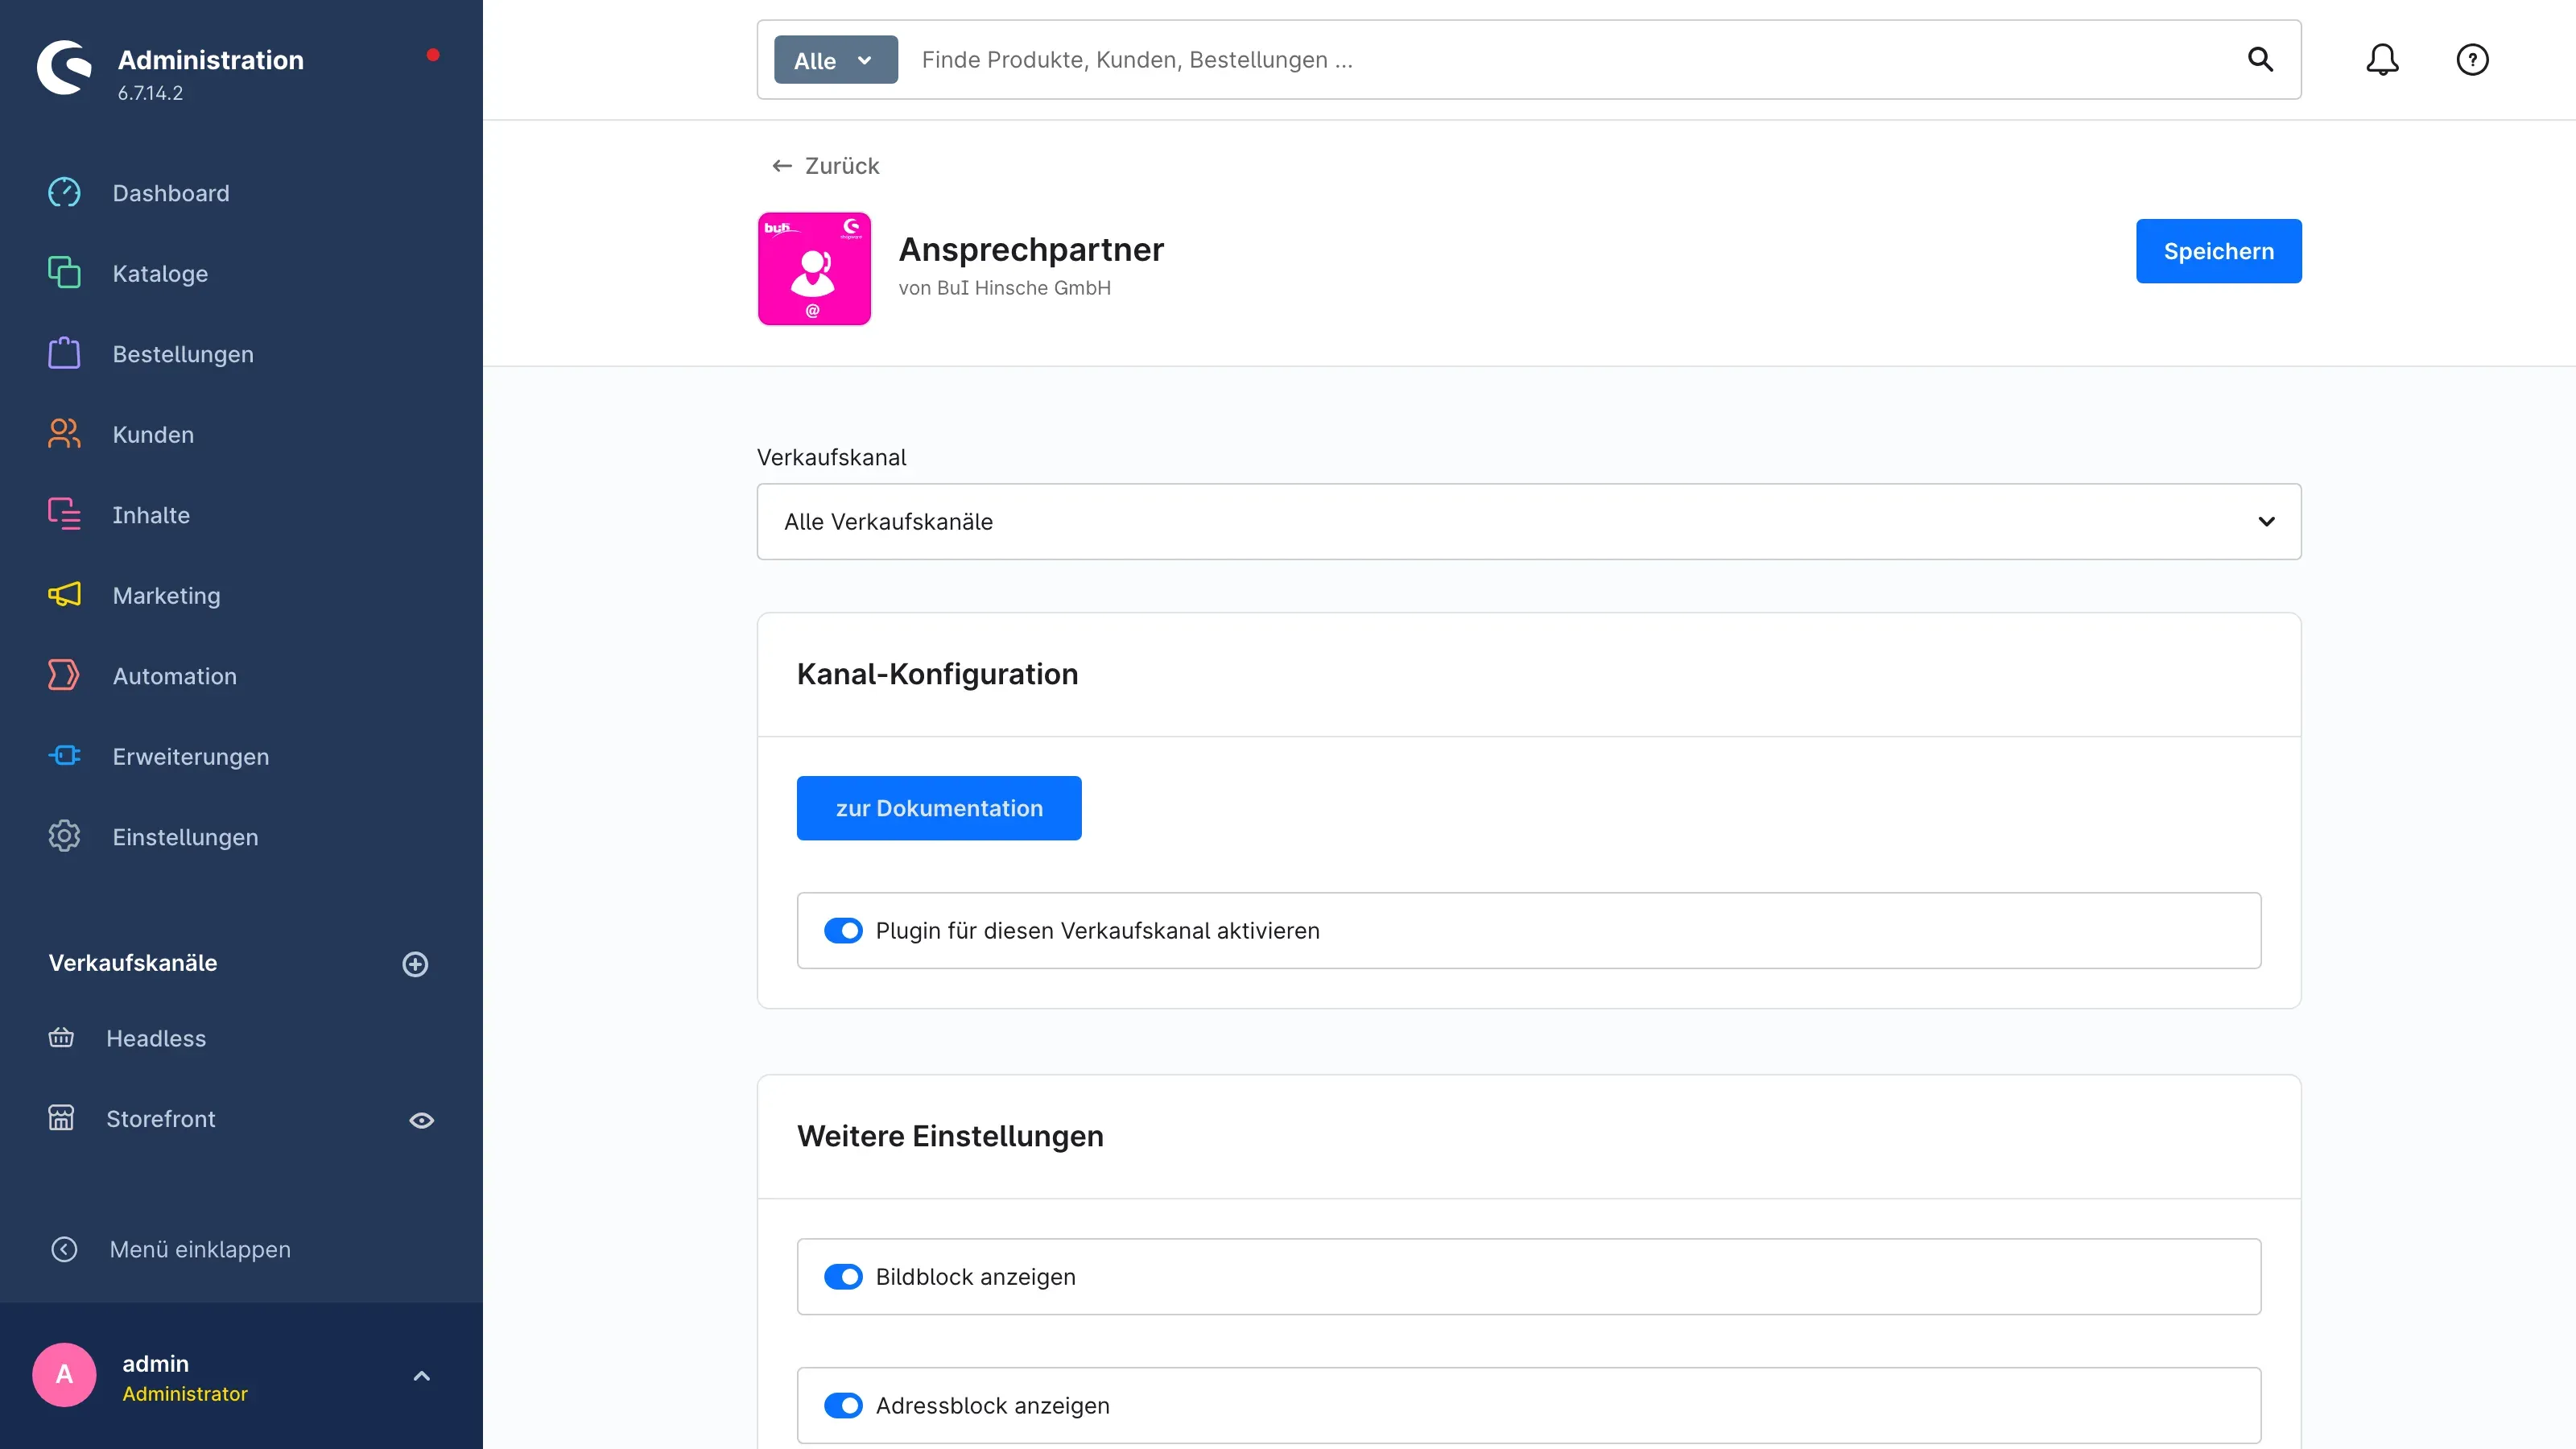Show Storefront via the eye icon
This screenshot has height=1449, width=2576.
click(421, 1120)
